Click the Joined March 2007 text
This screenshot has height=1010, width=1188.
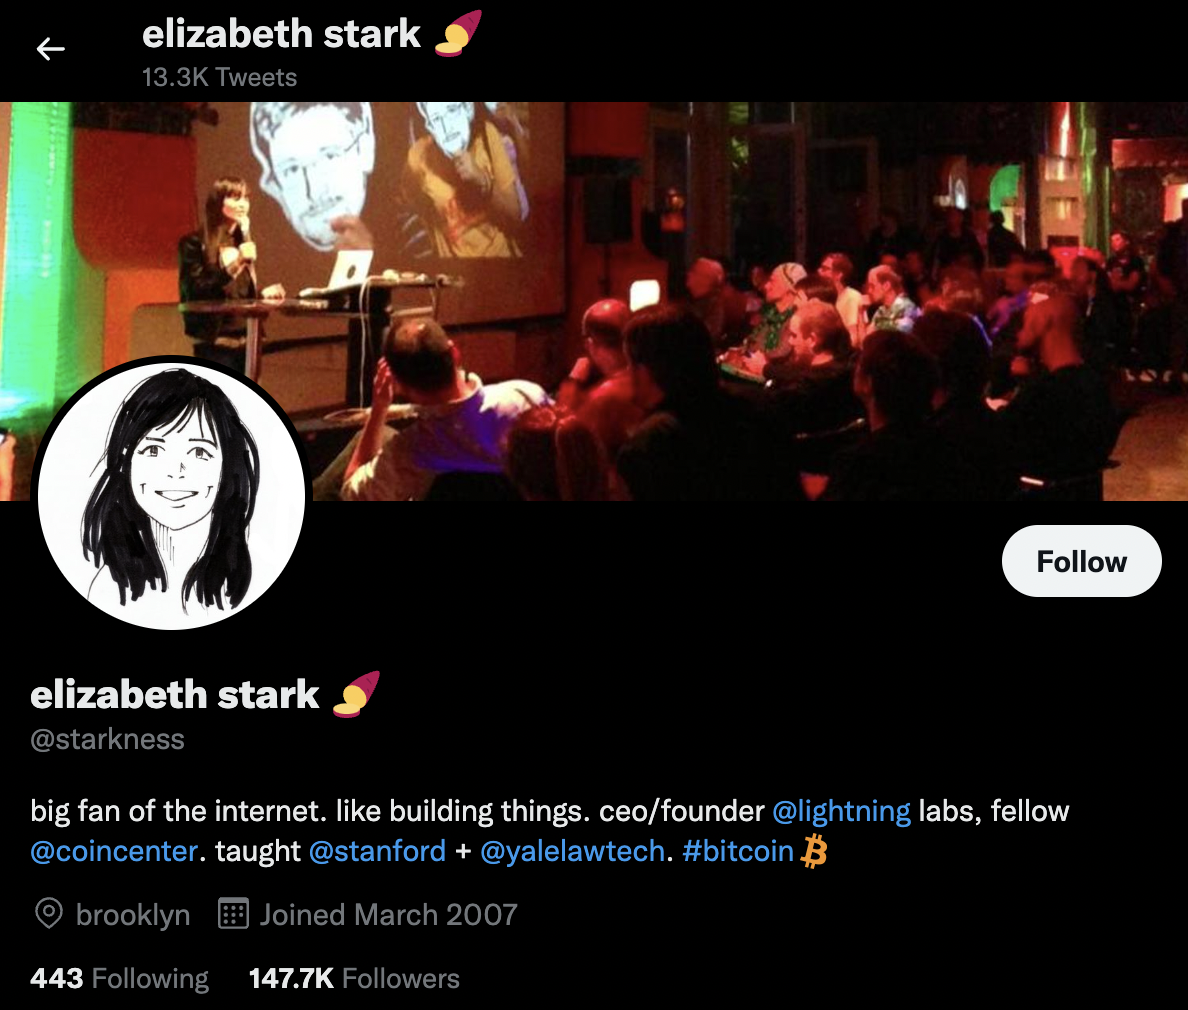click(389, 915)
